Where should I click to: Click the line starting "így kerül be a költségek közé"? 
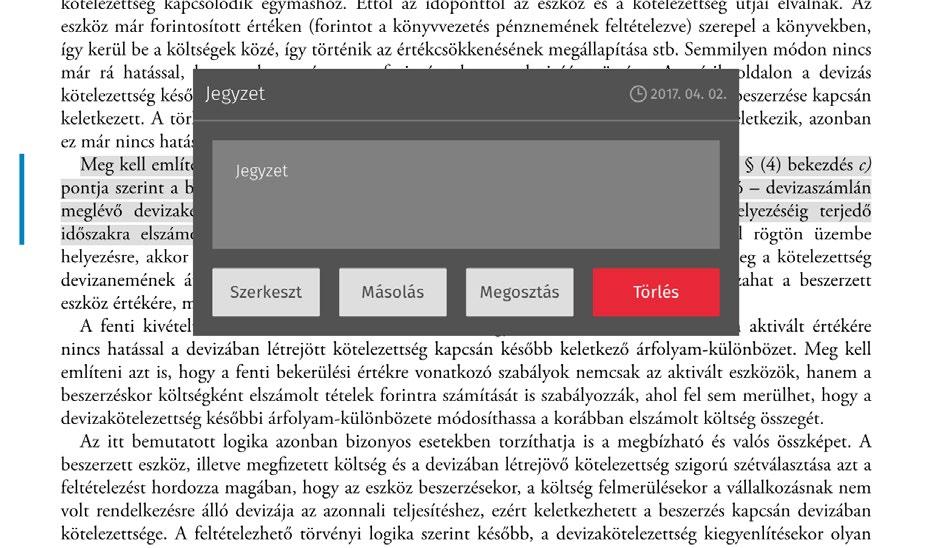coord(466,50)
